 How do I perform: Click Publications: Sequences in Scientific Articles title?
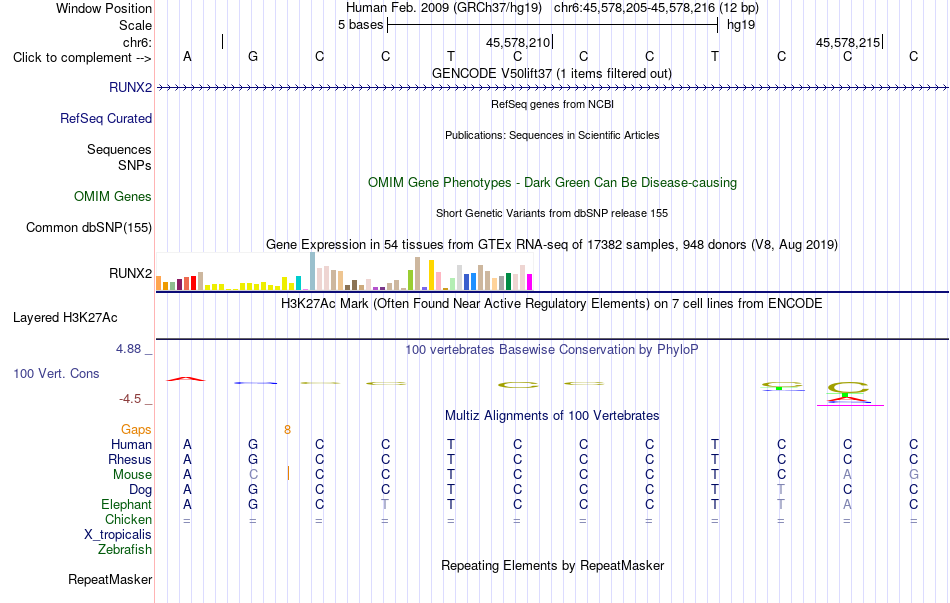(x=552, y=135)
